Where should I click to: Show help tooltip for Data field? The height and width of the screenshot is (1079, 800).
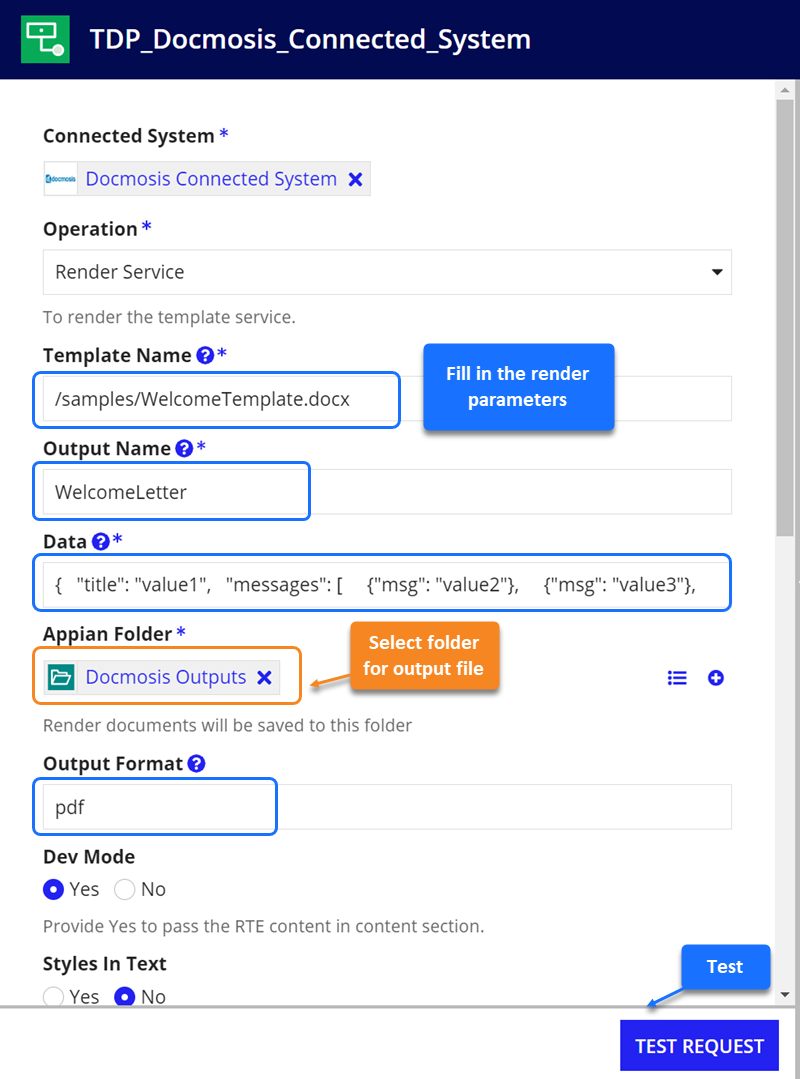[100, 542]
